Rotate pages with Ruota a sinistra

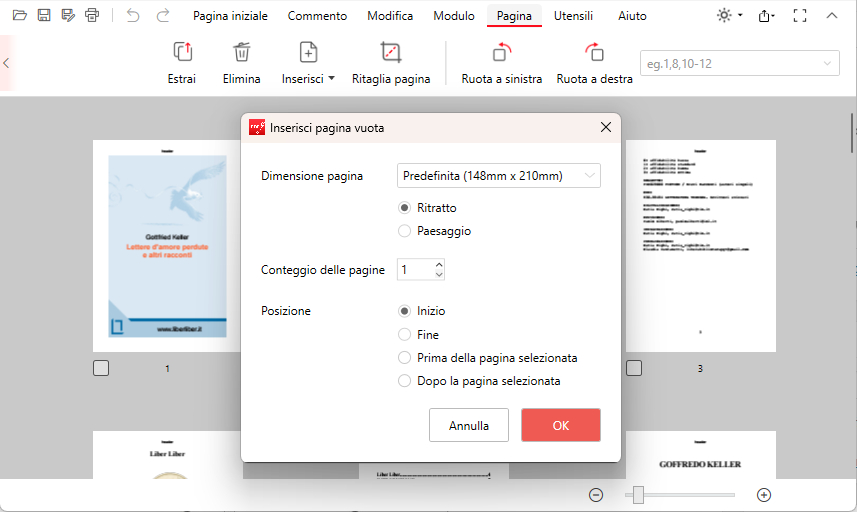502,63
